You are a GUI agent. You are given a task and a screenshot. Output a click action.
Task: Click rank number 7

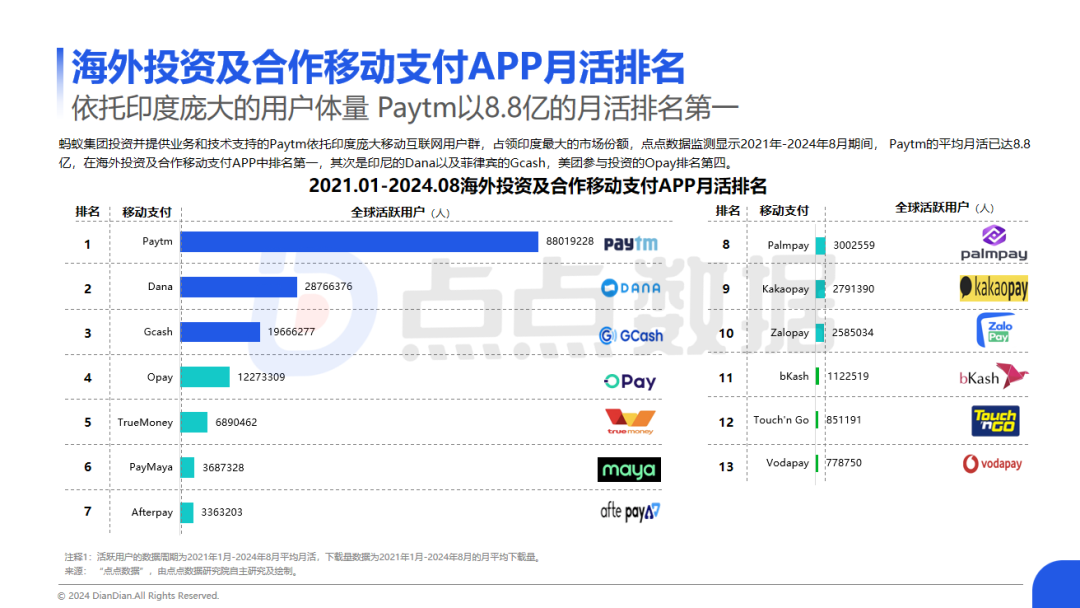coord(87,512)
